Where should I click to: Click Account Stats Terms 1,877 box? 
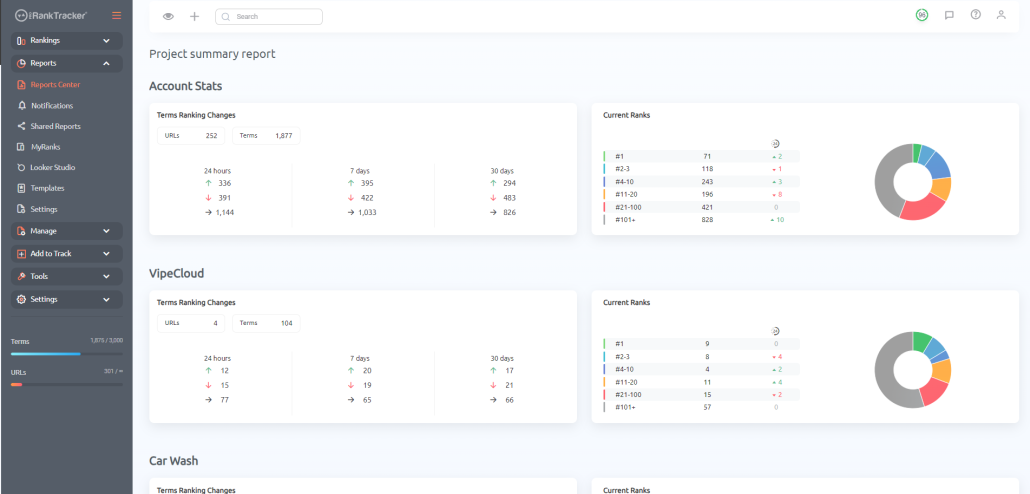[266, 136]
